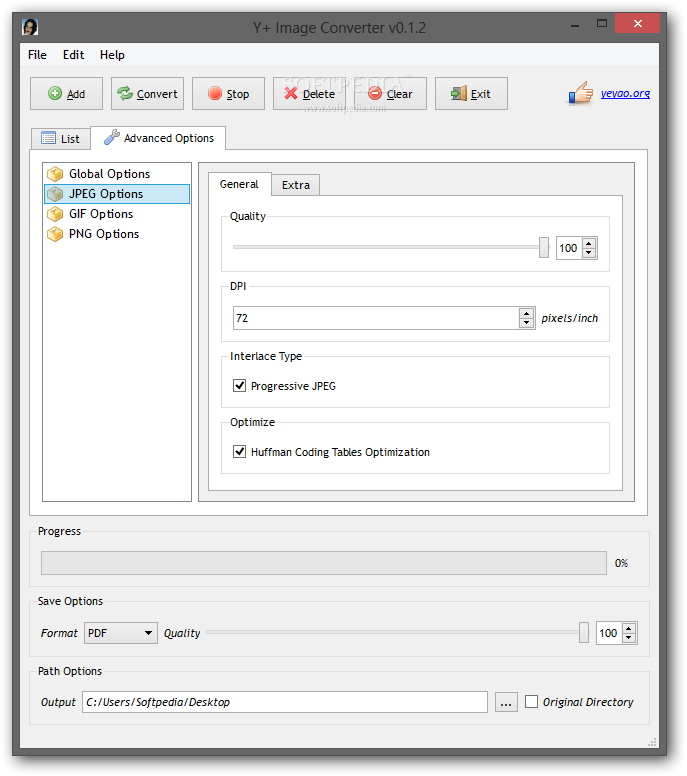
Task: Click the DPI input field showing 72
Action: coord(376,318)
